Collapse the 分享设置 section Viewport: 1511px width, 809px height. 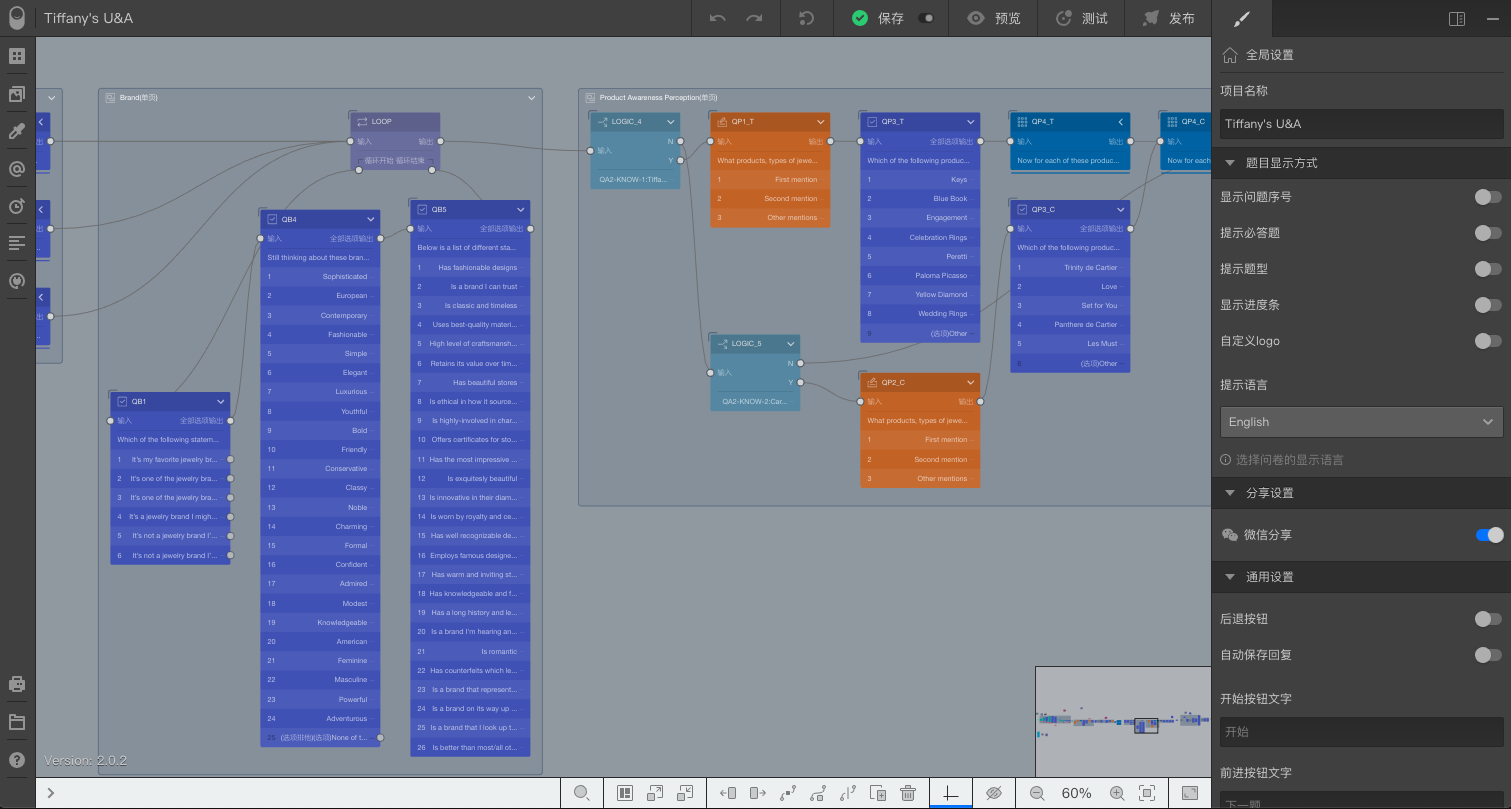tap(1230, 493)
